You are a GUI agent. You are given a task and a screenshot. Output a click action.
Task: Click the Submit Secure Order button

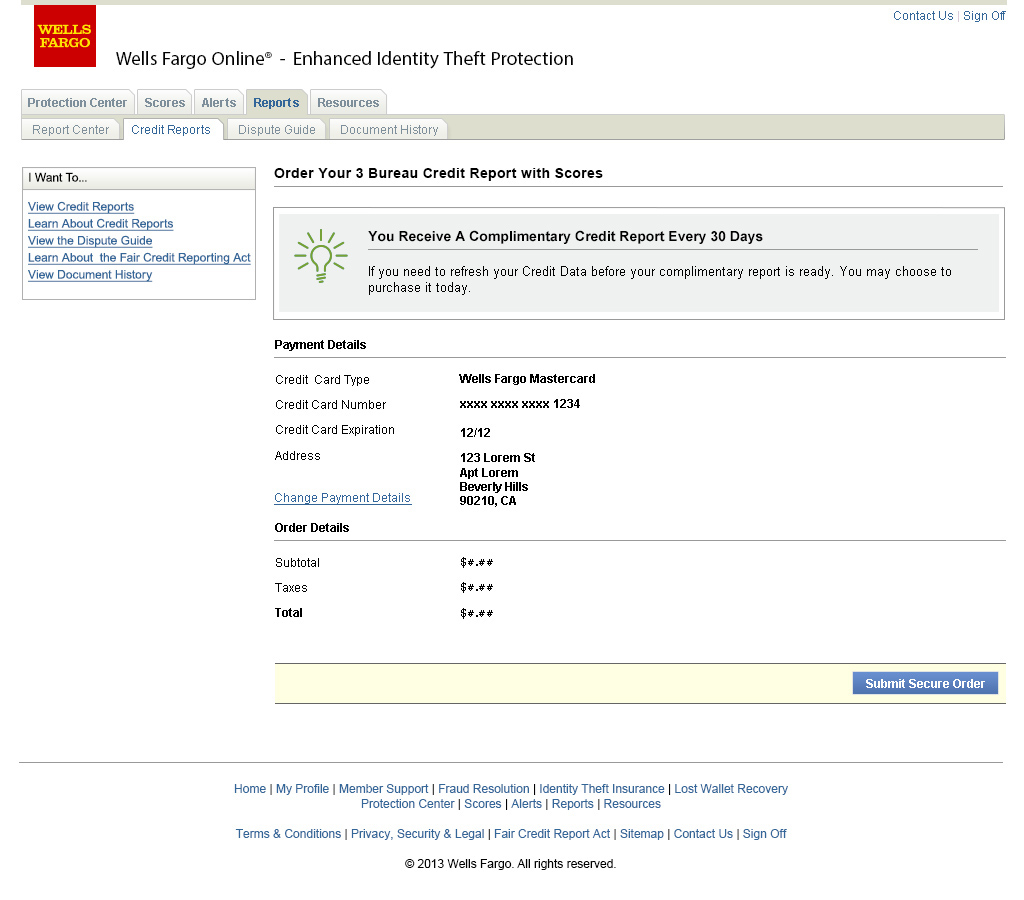(x=925, y=683)
